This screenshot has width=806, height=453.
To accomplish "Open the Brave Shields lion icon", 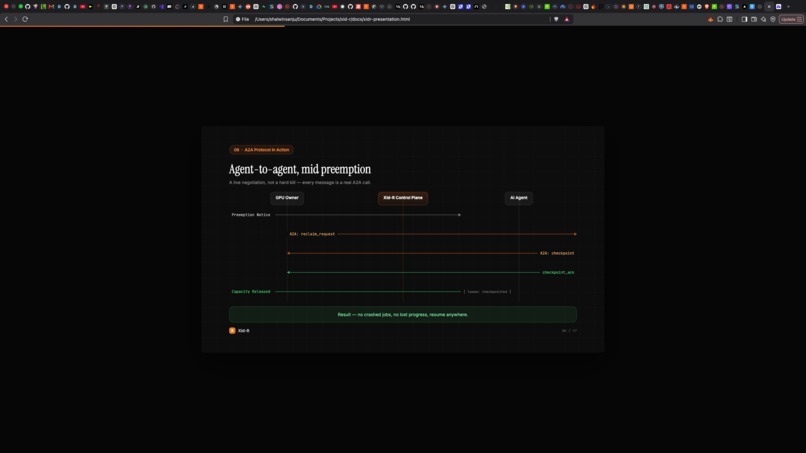I will coord(556,19).
